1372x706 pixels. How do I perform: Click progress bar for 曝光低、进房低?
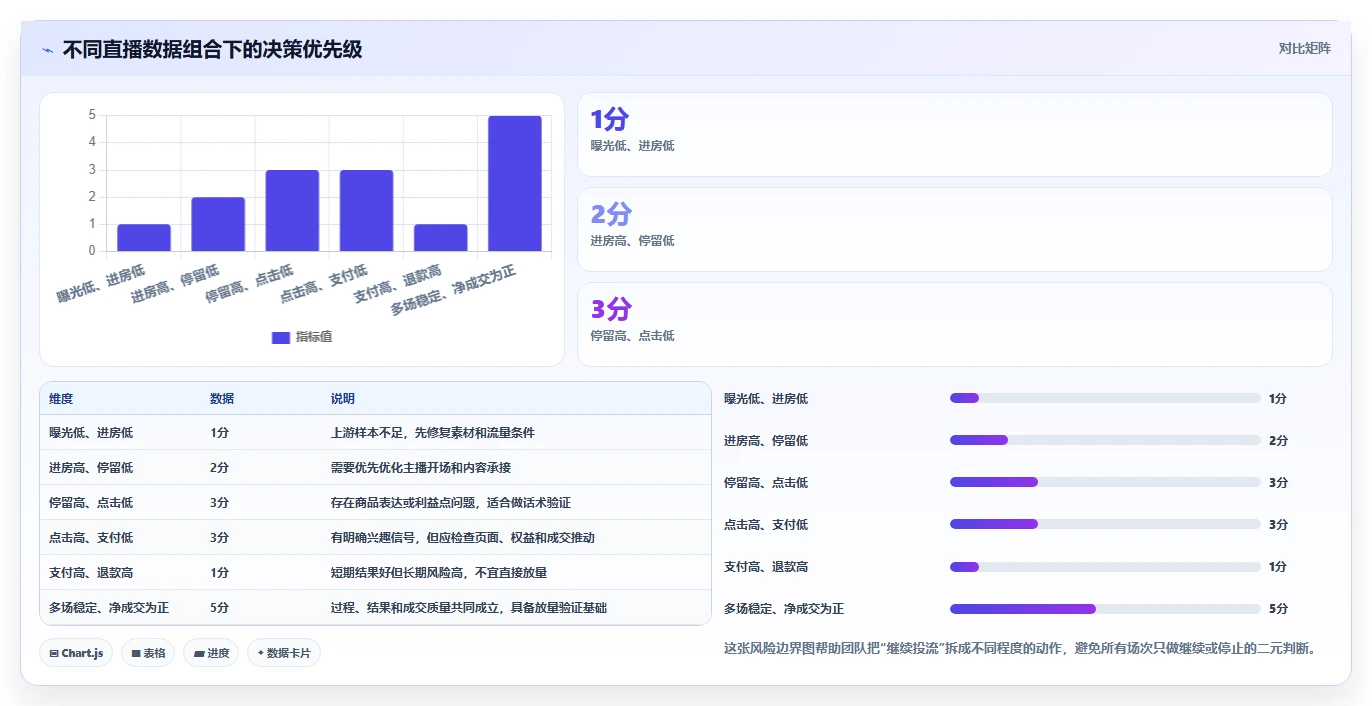(x=1105, y=398)
